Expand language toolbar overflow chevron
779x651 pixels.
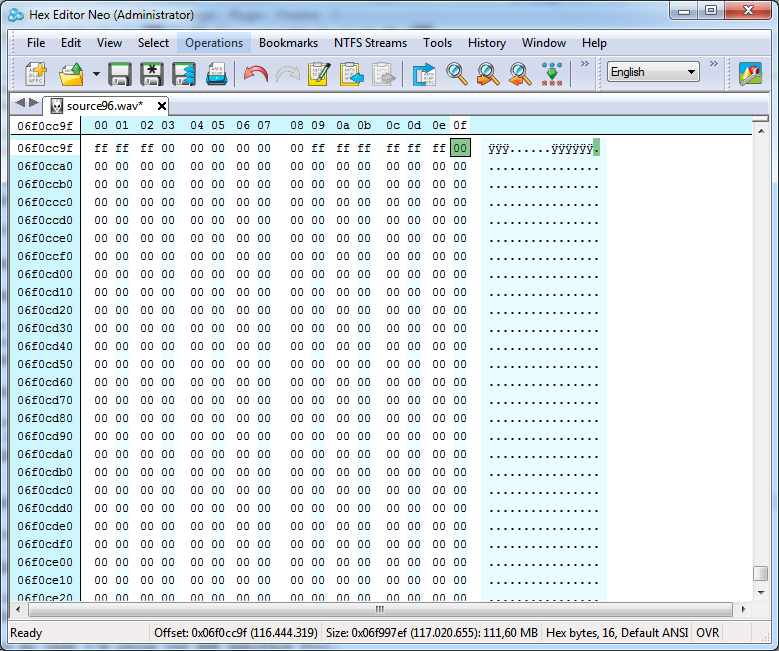click(713, 64)
